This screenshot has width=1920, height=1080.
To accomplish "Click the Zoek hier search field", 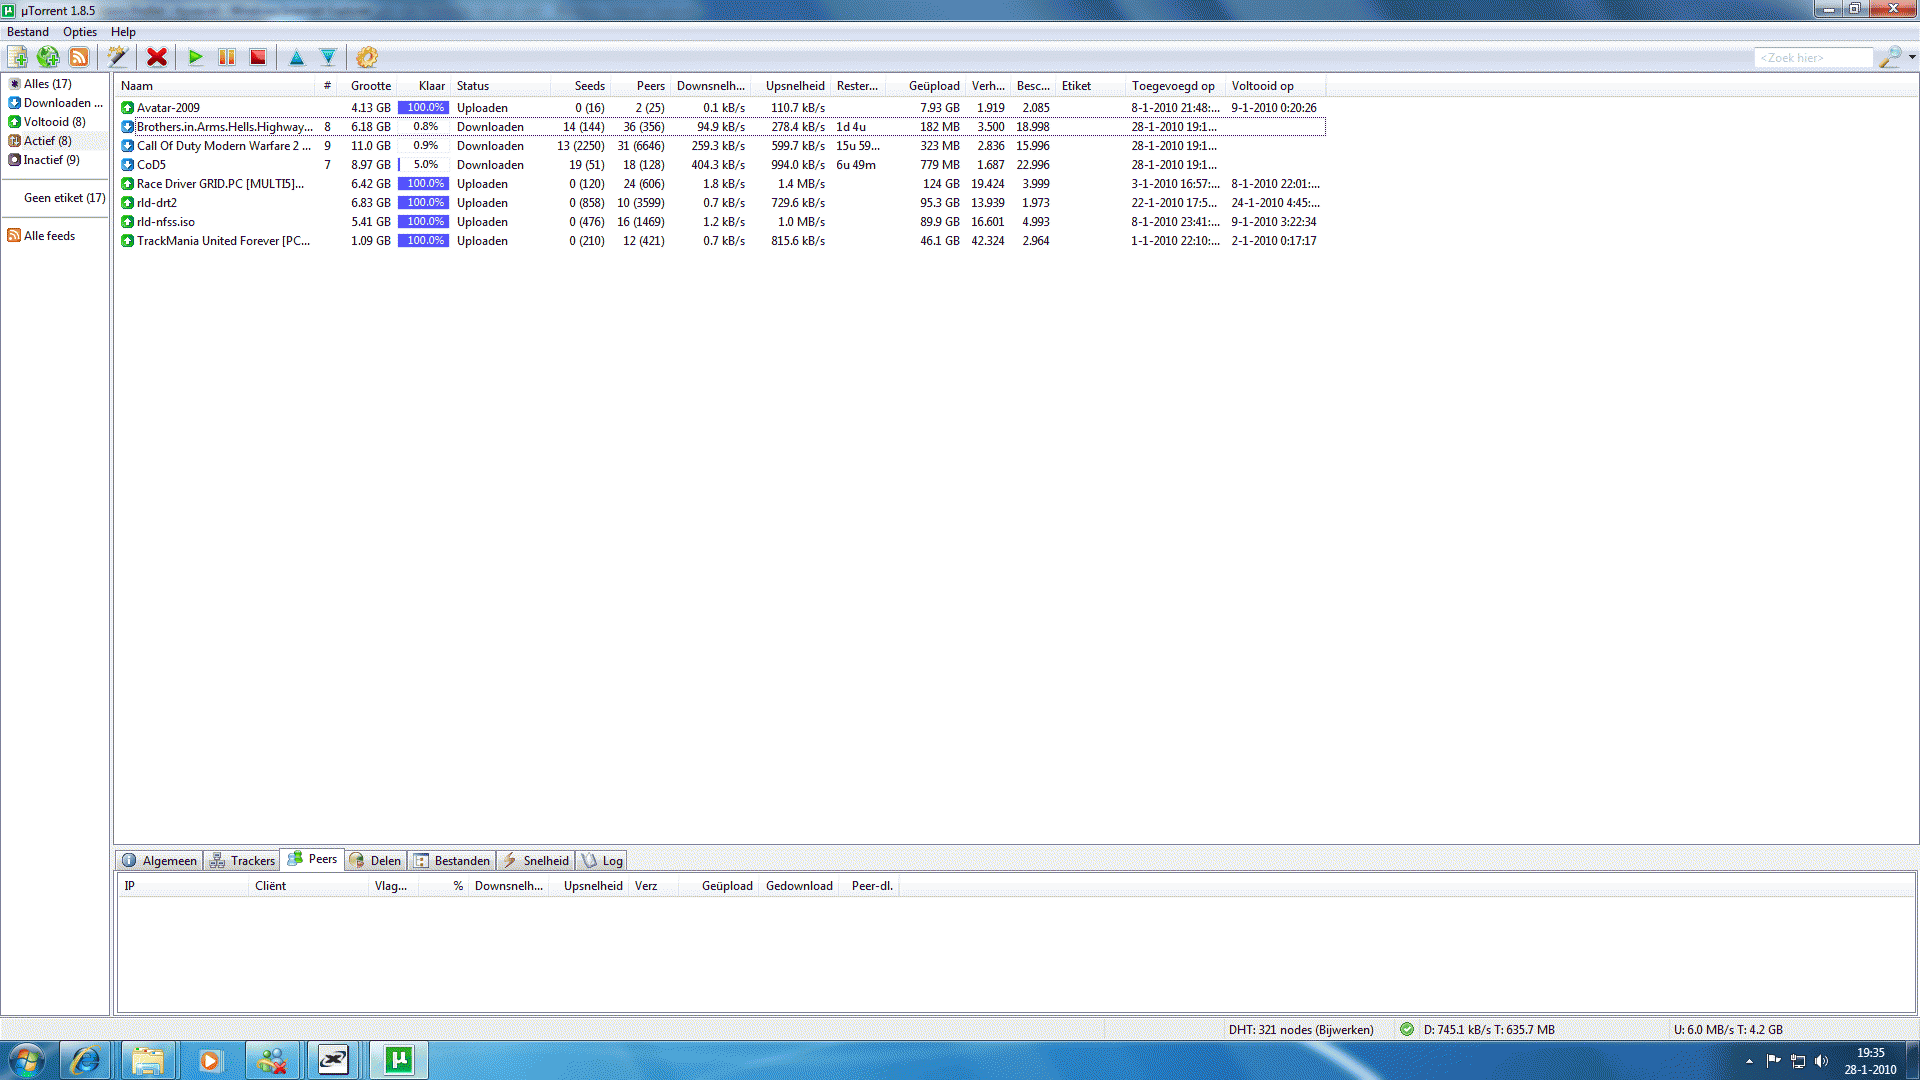I will click(x=1813, y=58).
